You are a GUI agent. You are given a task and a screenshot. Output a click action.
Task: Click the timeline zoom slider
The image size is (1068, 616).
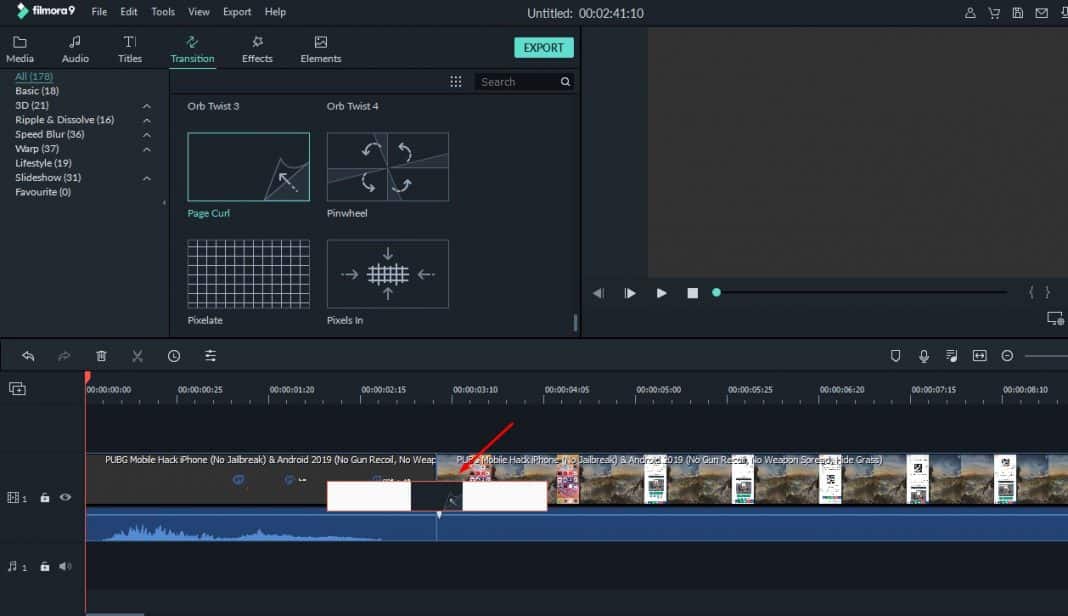pos(1046,356)
